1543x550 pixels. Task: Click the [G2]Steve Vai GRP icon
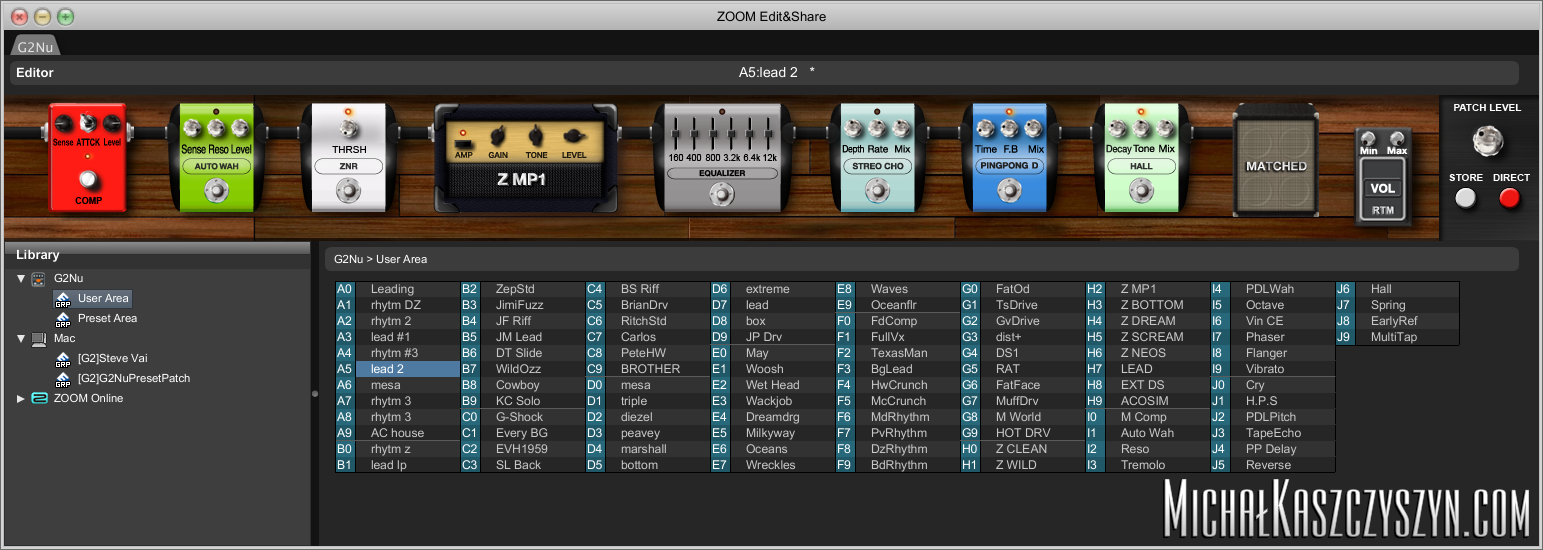coord(63,358)
